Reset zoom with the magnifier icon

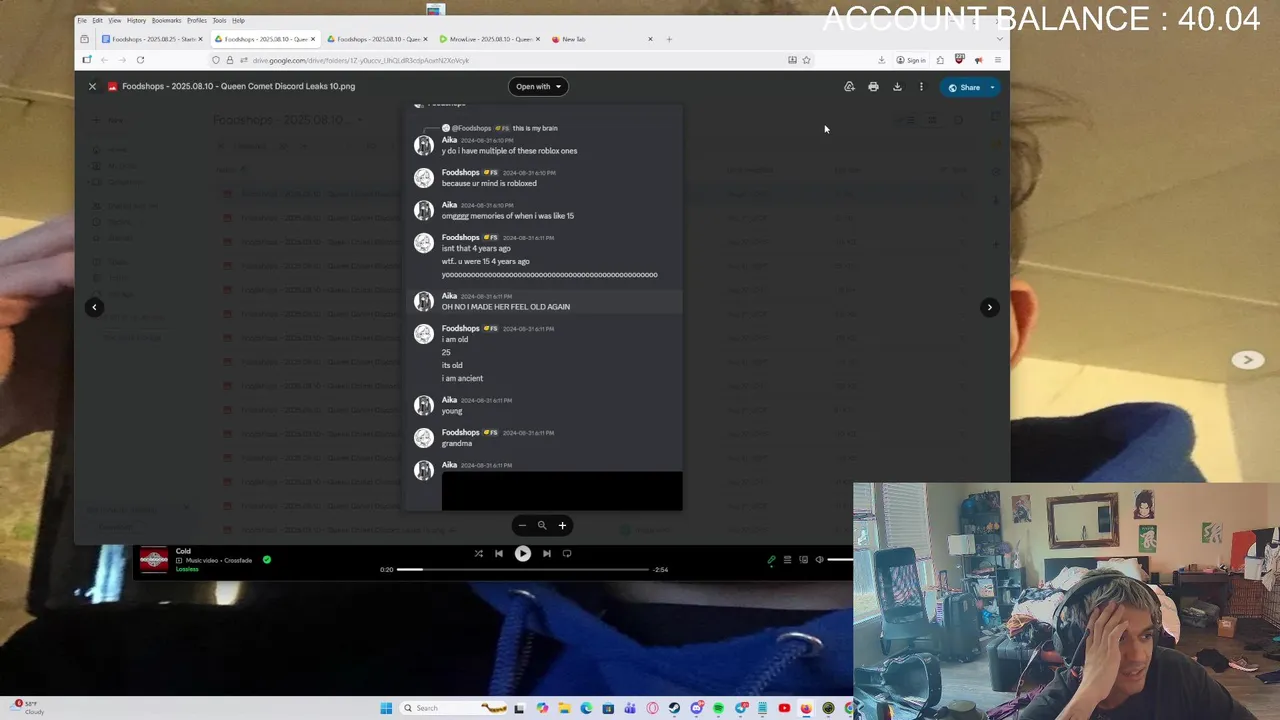(542, 525)
